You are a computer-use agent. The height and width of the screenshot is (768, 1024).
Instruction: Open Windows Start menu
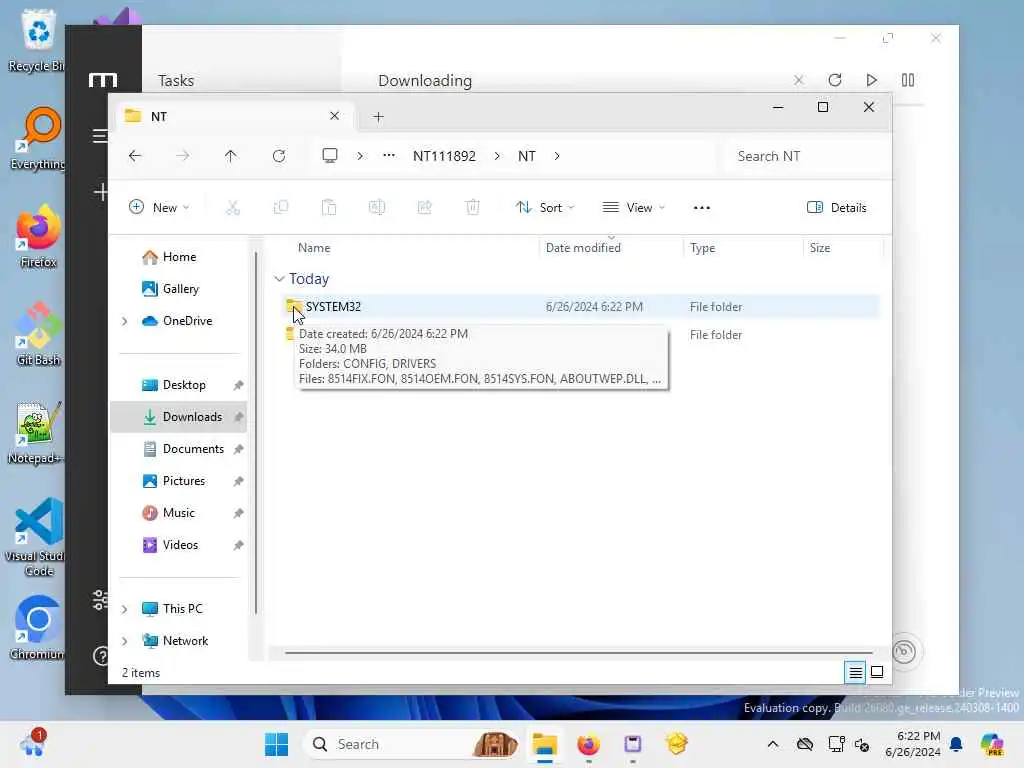(x=277, y=744)
